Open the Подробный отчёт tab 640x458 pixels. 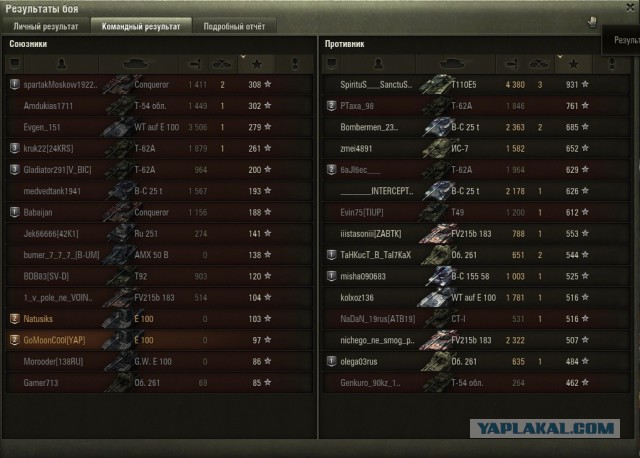(x=234, y=27)
